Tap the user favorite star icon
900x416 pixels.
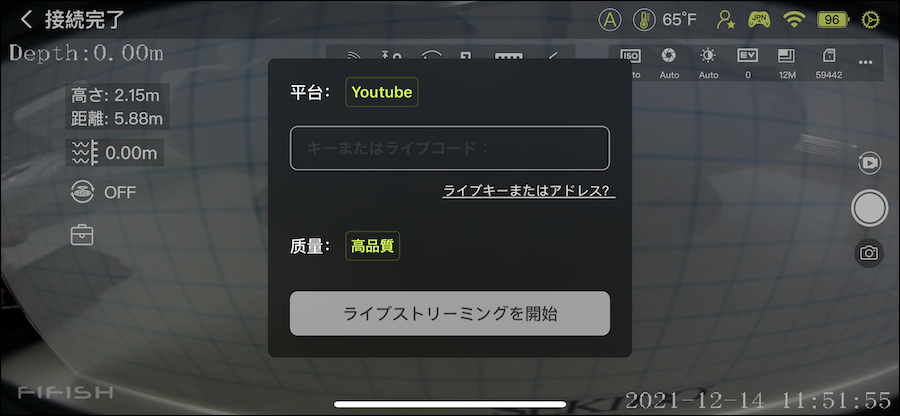(726, 19)
